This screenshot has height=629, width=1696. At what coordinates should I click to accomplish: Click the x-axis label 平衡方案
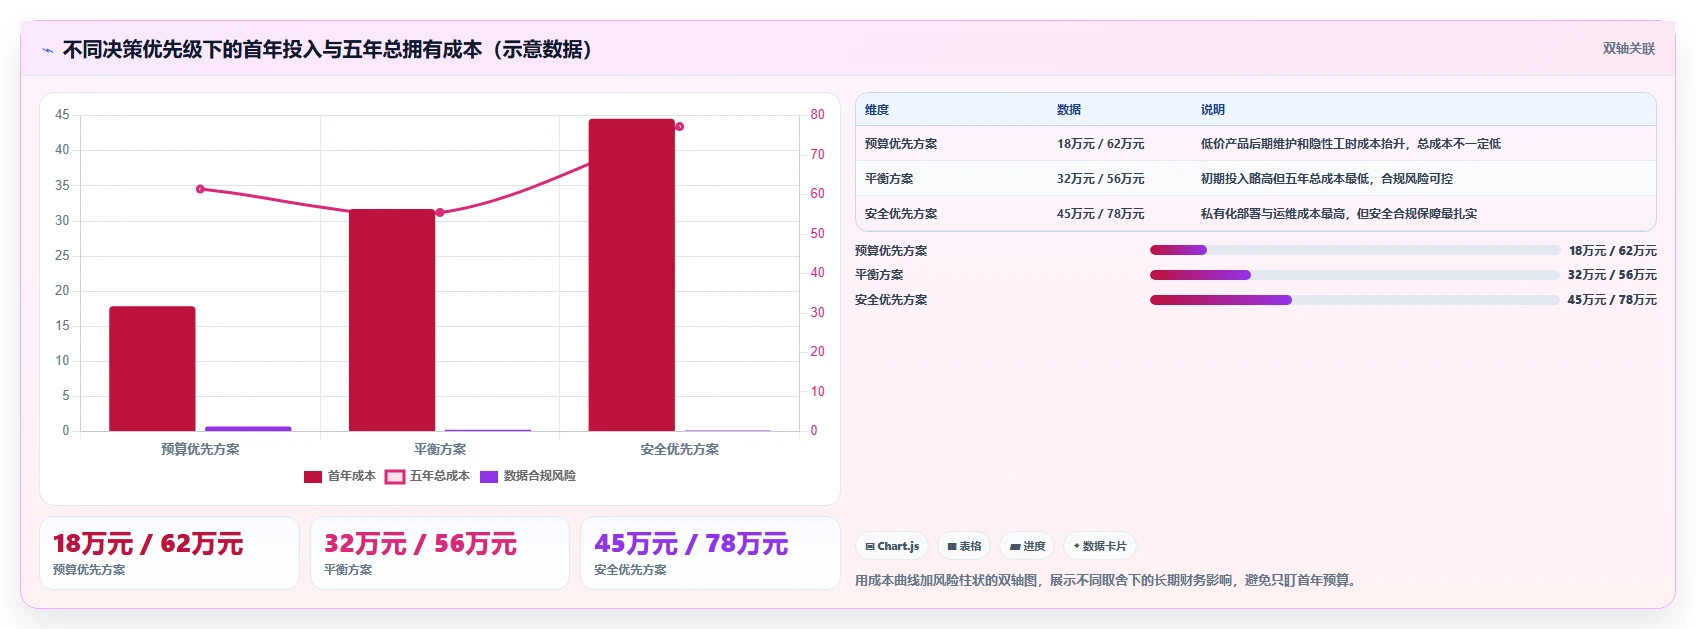(x=440, y=450)
